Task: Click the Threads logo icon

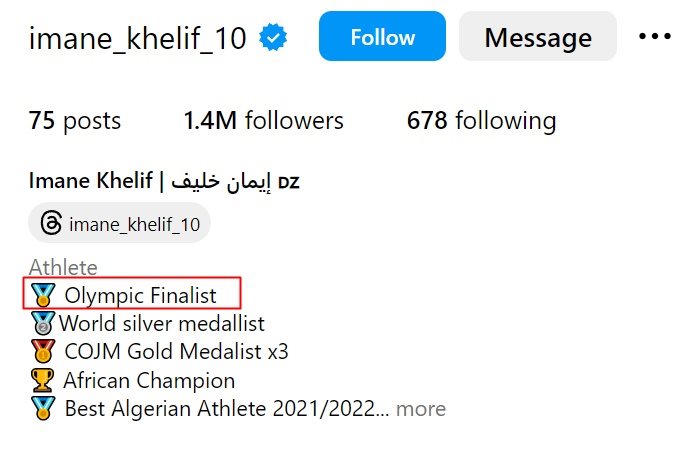Action: pos(52,222)
